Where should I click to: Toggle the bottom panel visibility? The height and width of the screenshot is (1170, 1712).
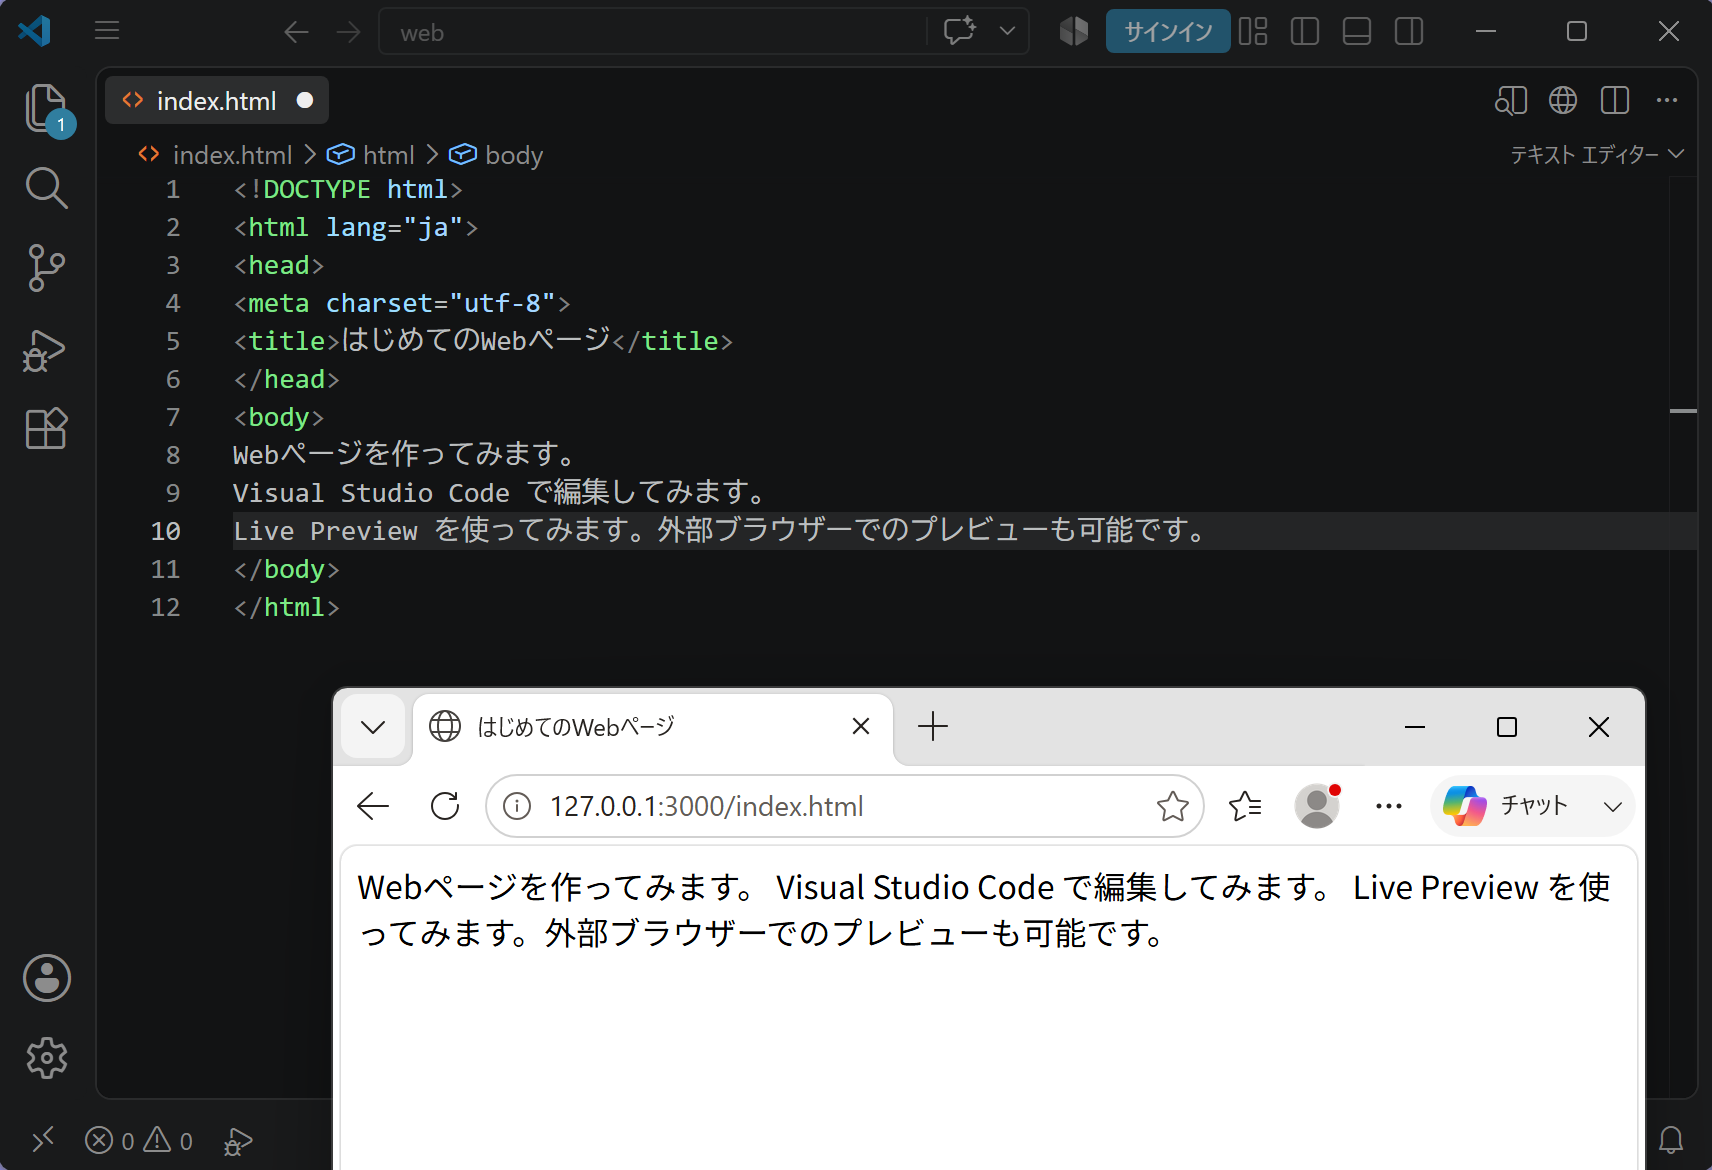point(1357,31)
